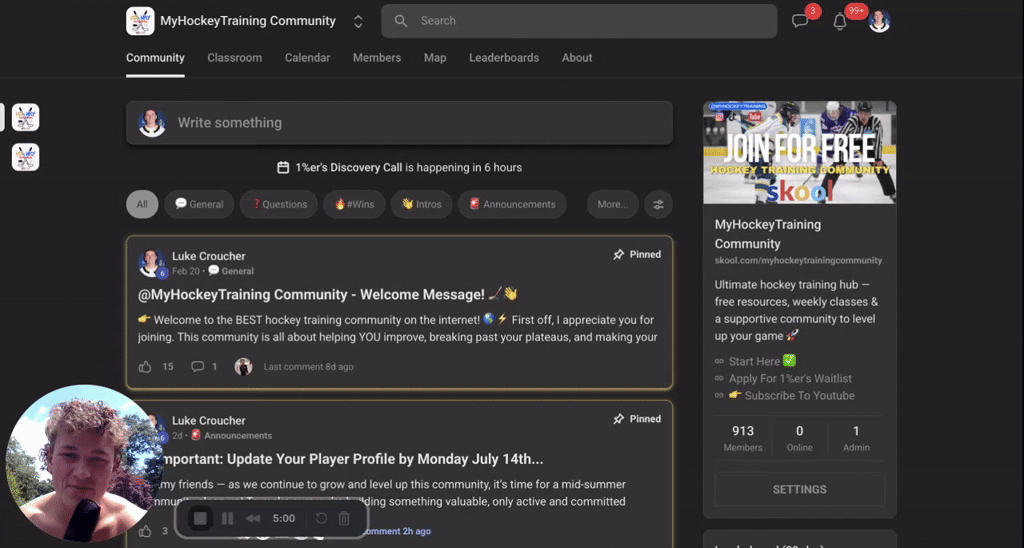The image size is (1024, 548).
Task: Click Last comment 8d ago text
Action: click(x=308, y=367)
